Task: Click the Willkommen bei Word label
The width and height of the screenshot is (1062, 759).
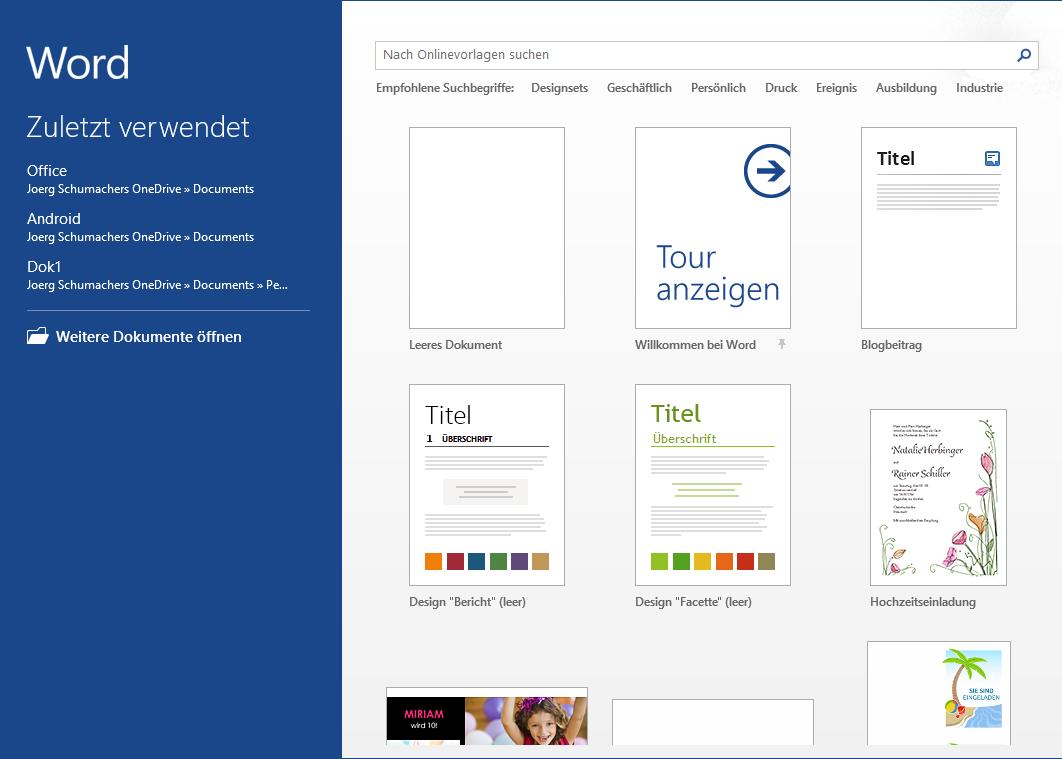Action: (695, 345)
